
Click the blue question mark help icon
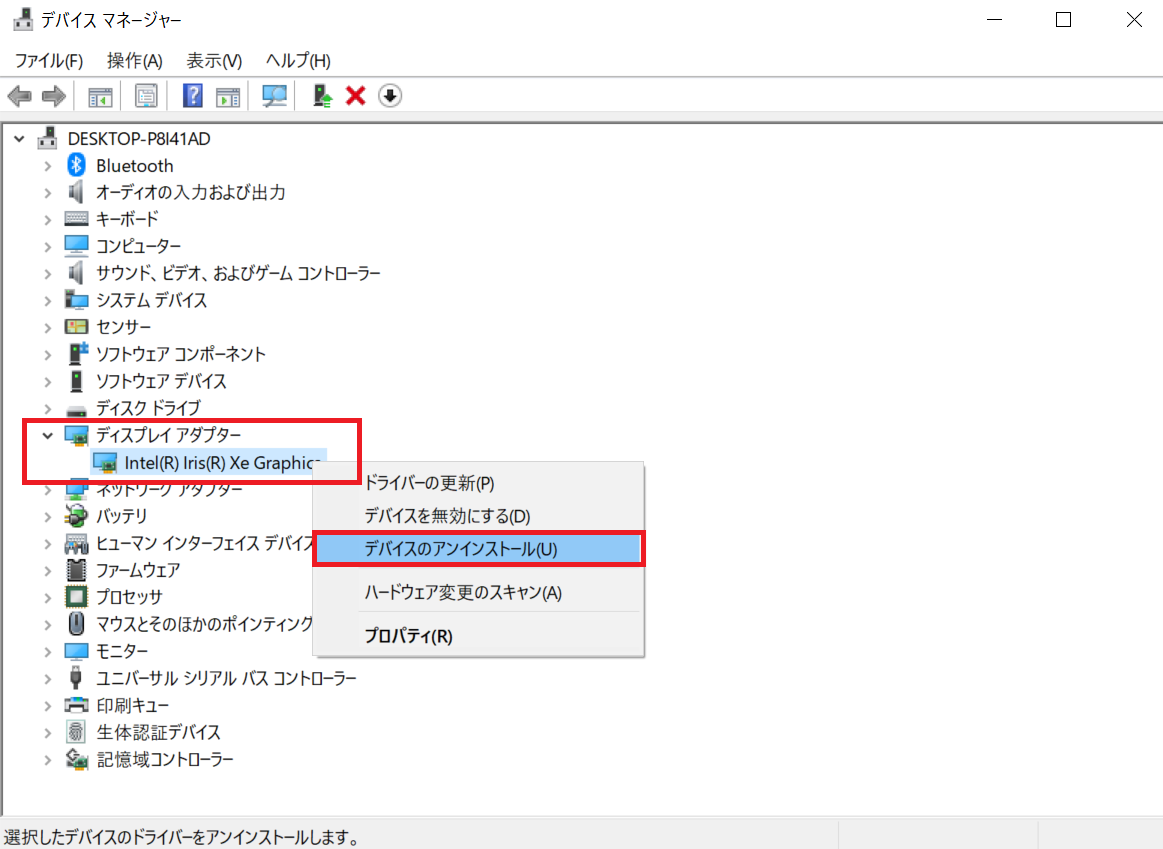tap(193, 96)
